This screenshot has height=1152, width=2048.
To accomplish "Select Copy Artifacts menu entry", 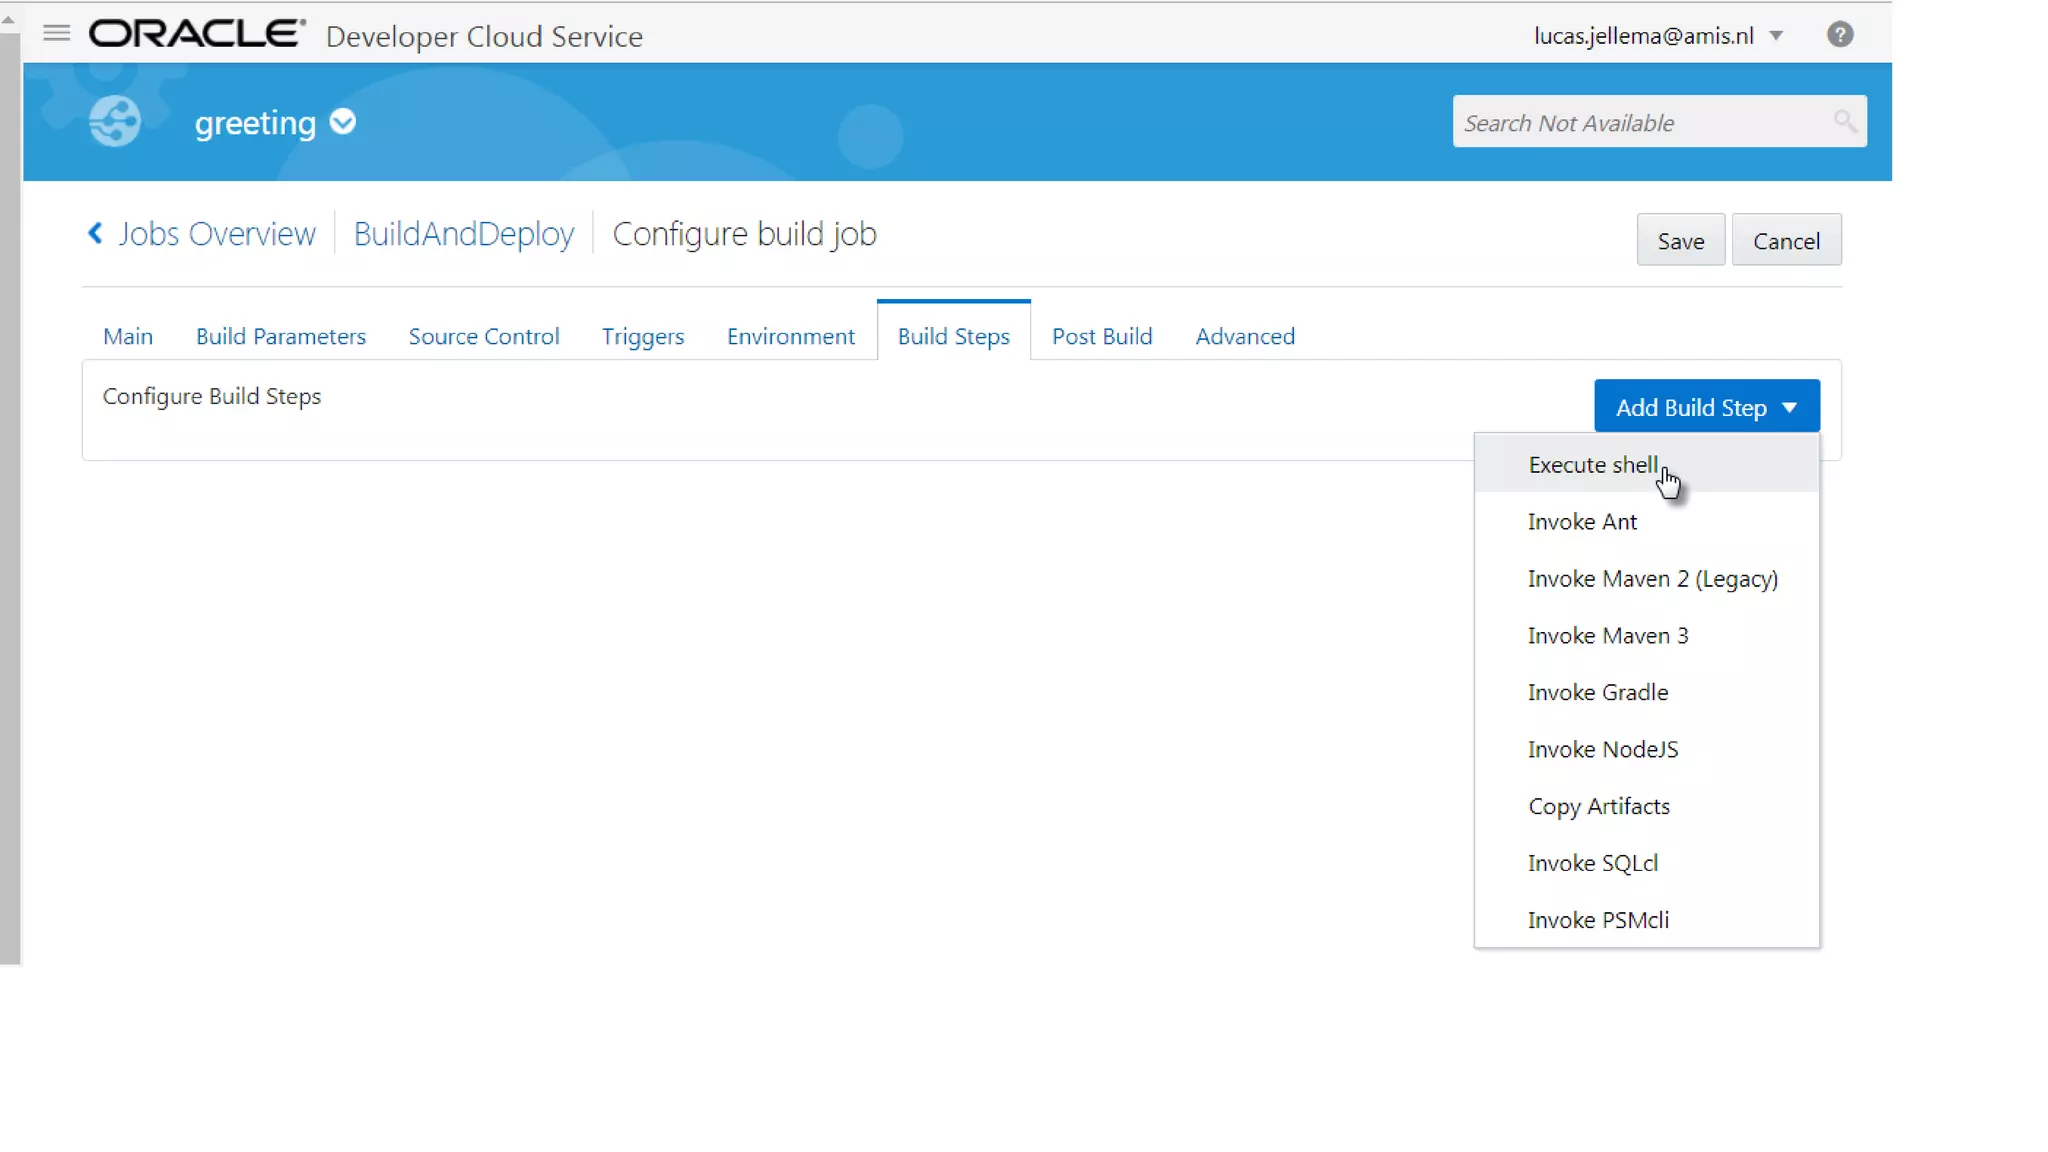I will coord(1598,807).
